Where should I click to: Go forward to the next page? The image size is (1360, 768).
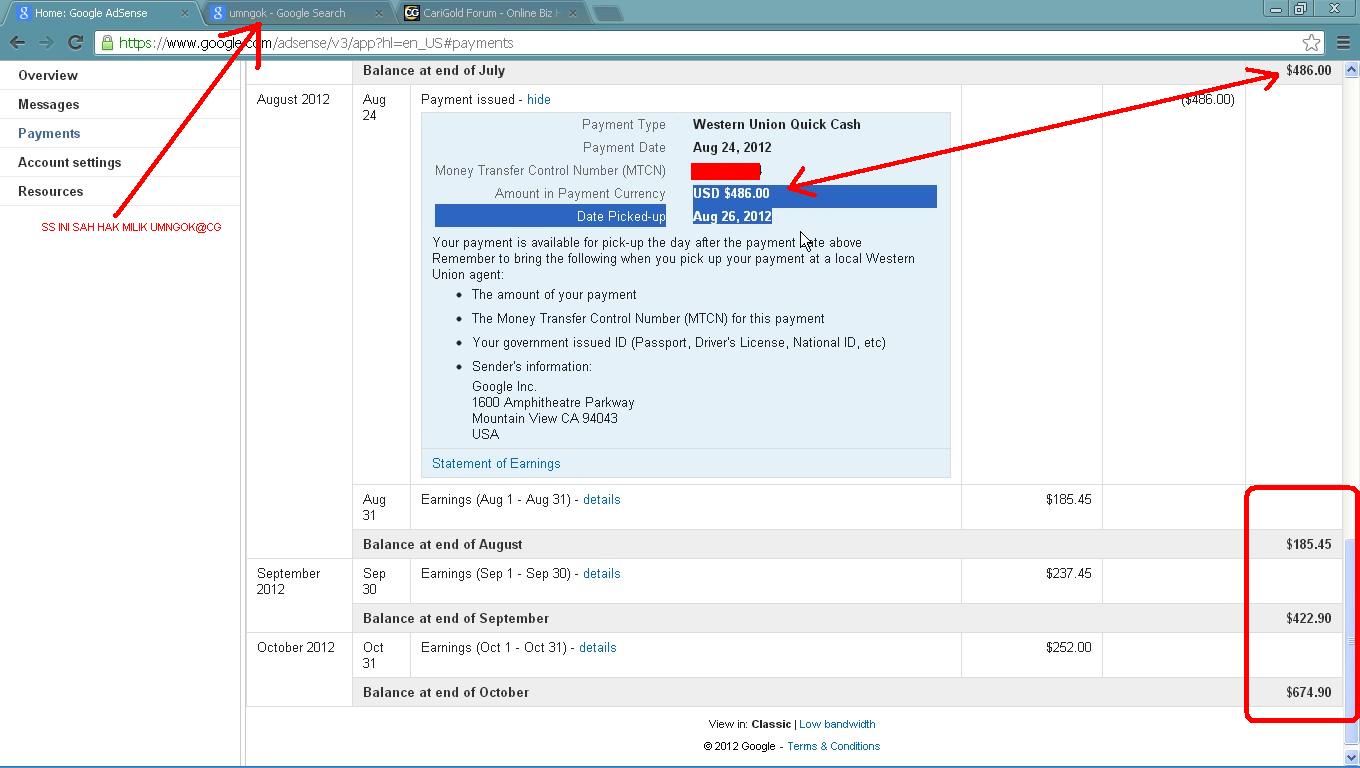coord(46,42)
